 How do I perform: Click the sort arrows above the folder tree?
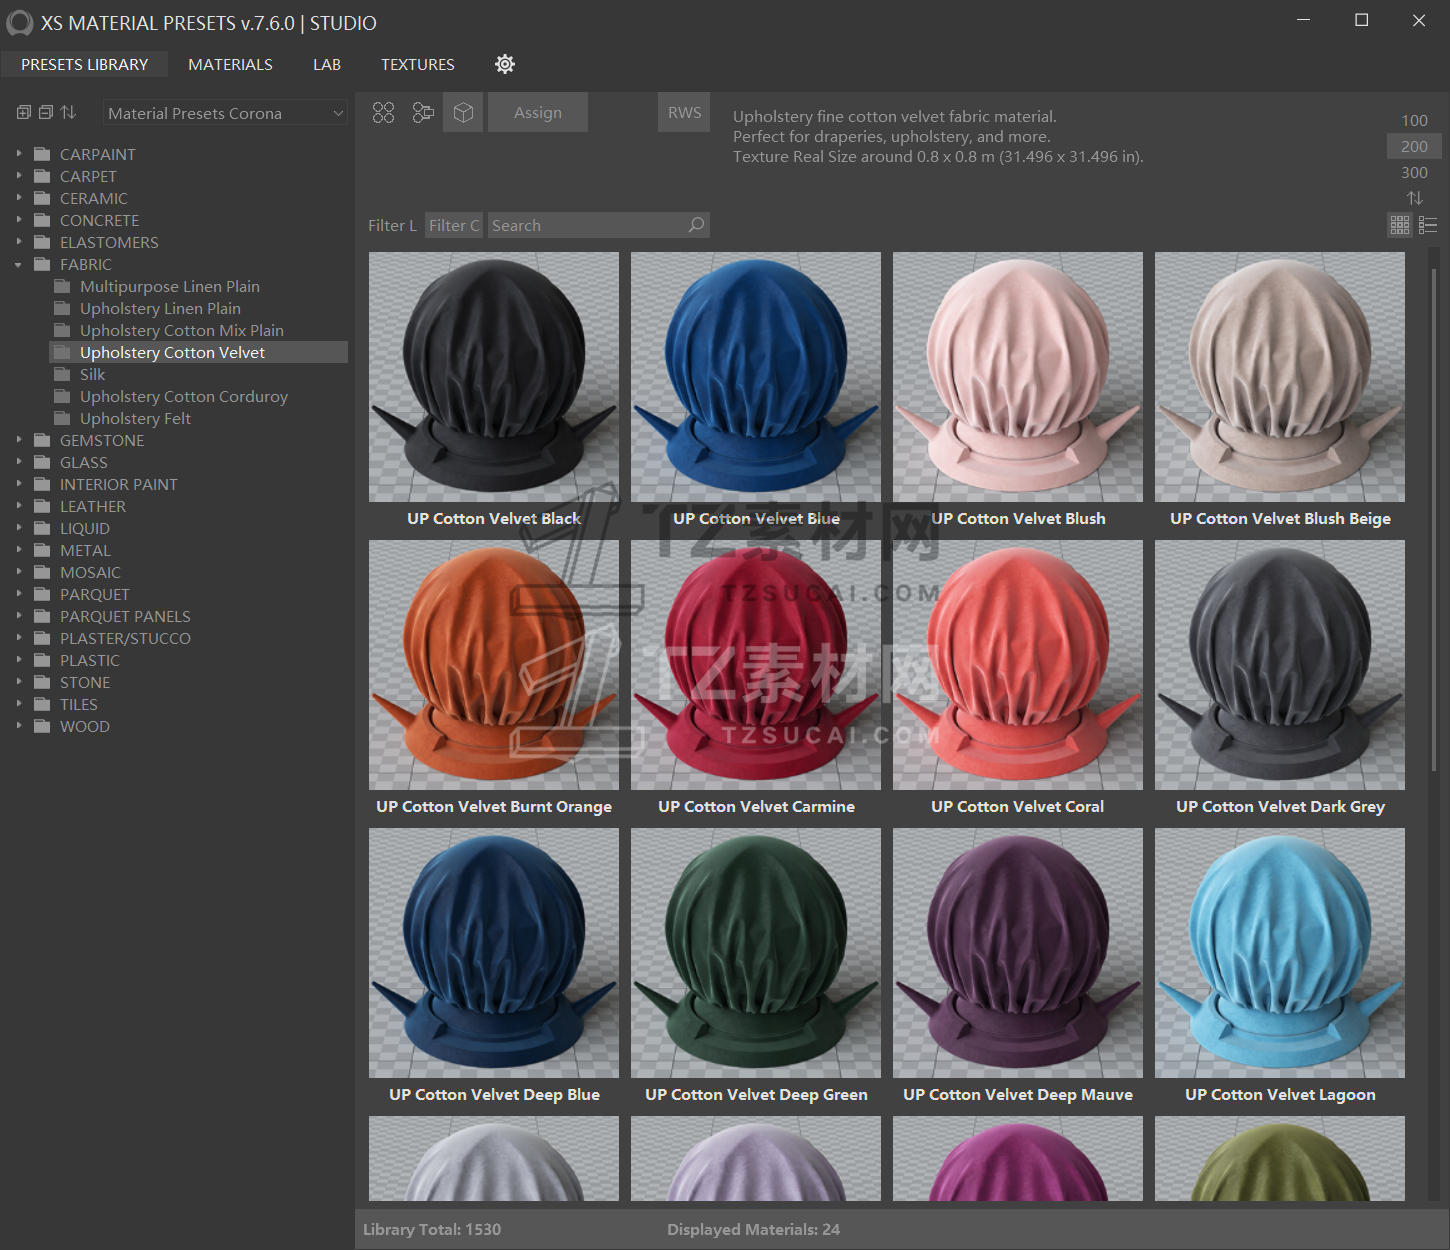(x=68, y=113)
